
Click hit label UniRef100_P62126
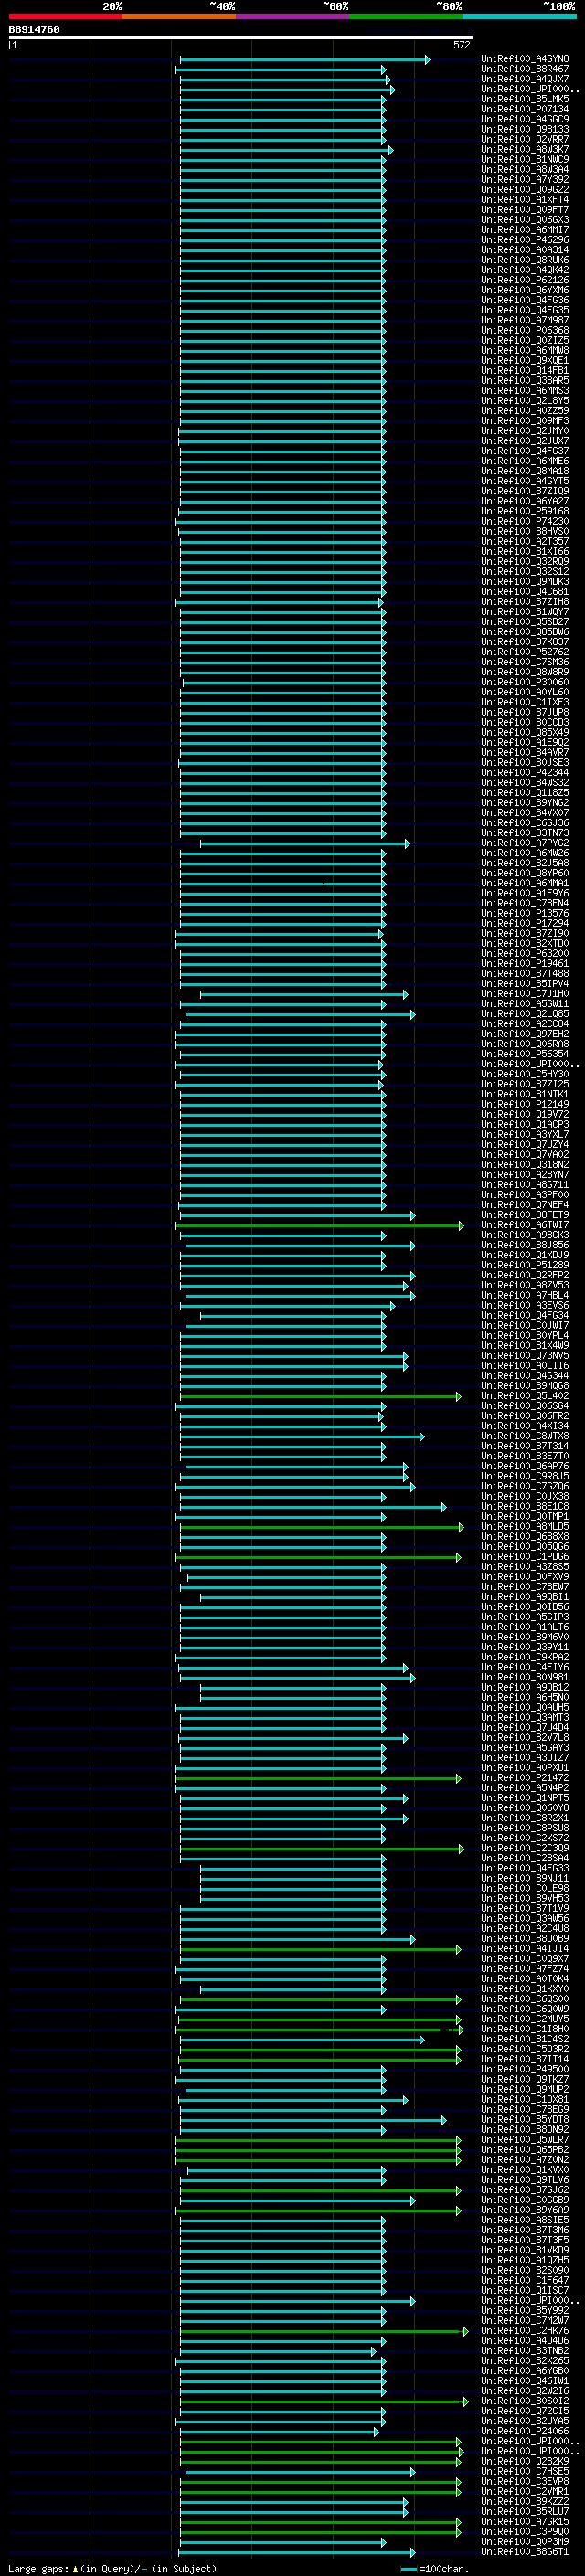click(525, 280)
